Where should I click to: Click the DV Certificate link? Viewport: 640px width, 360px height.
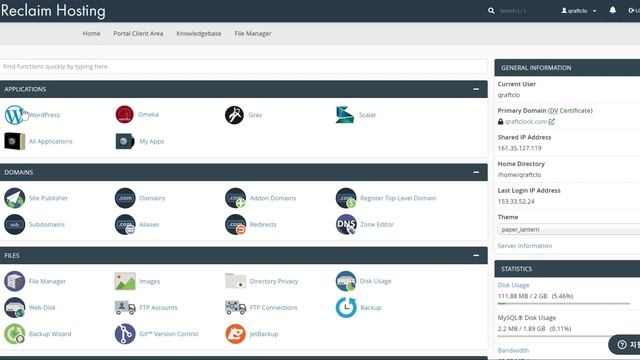tap(570, 111)
